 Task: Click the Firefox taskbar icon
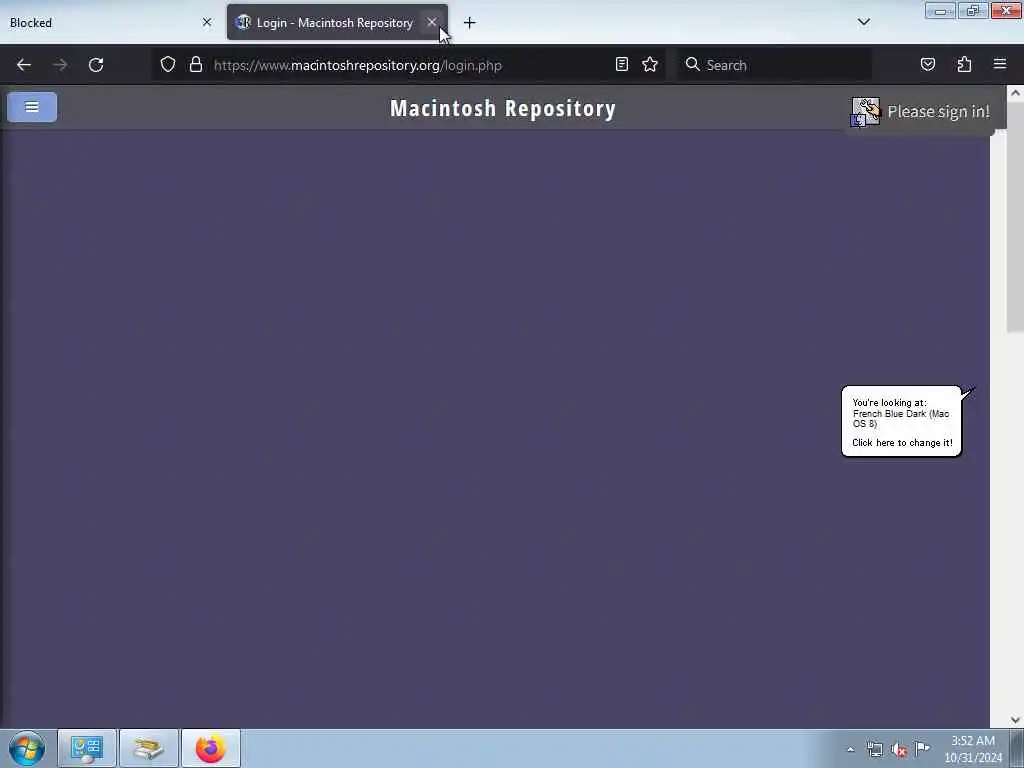click(210, 748)
